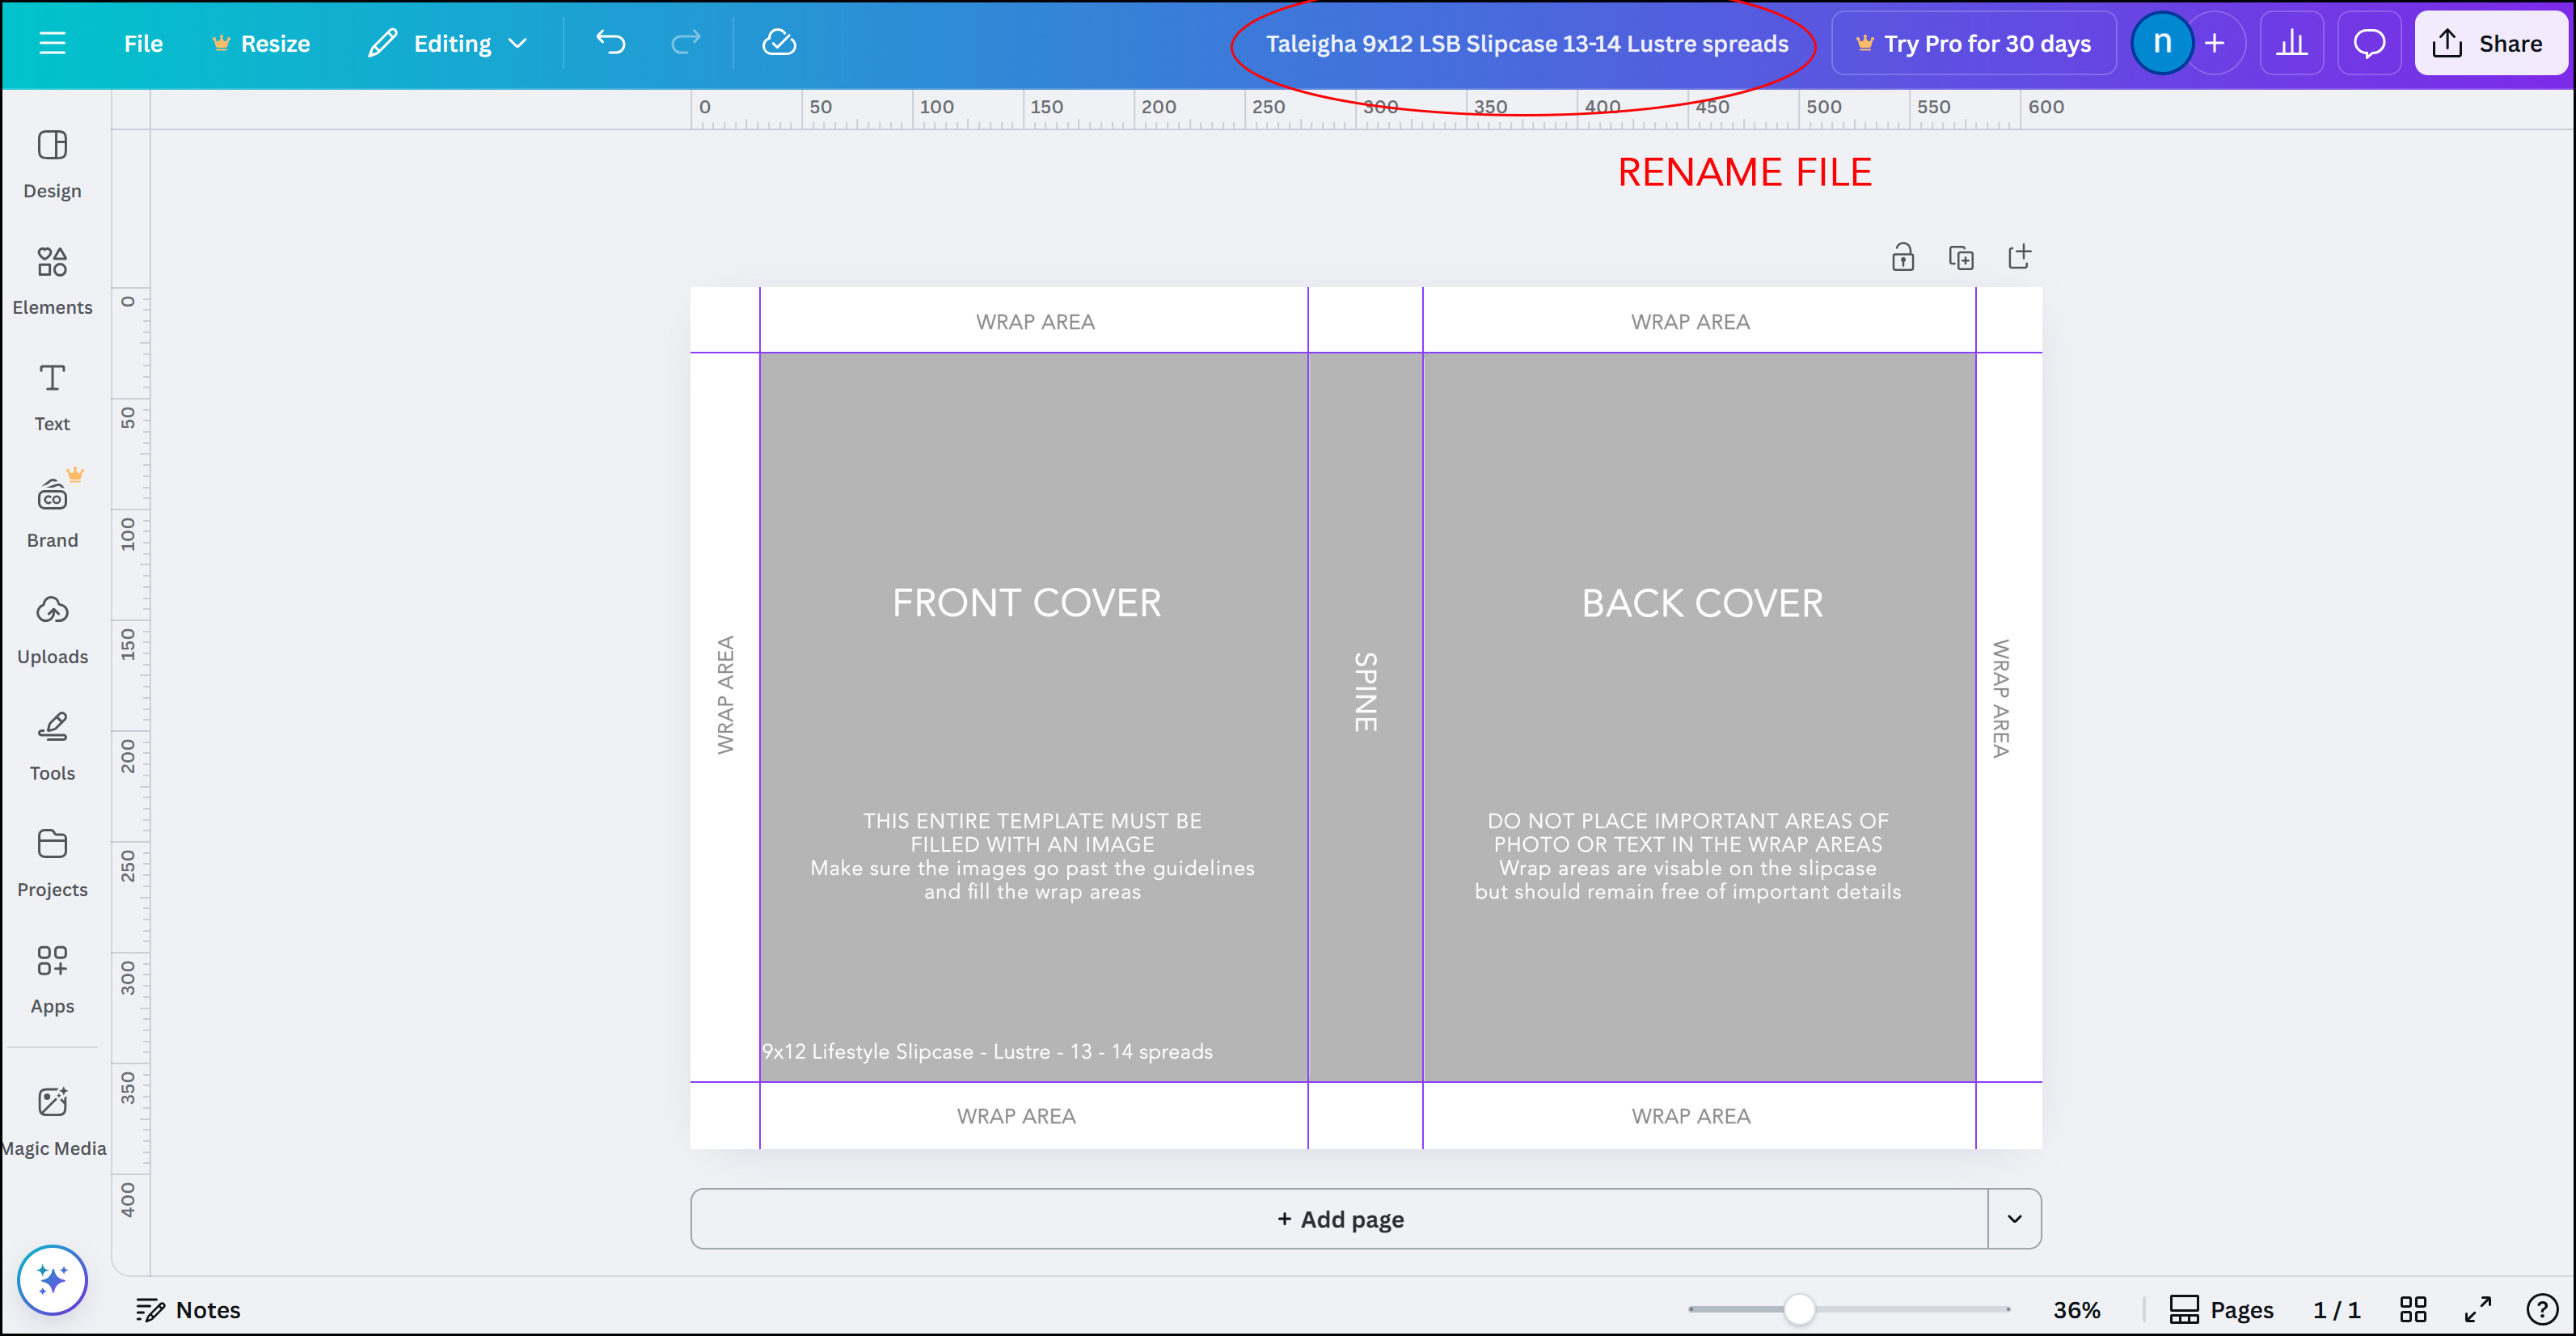Undo the last action
Image resolution: width=2576 pixels, height=1336 pixels.
point(610,43)
